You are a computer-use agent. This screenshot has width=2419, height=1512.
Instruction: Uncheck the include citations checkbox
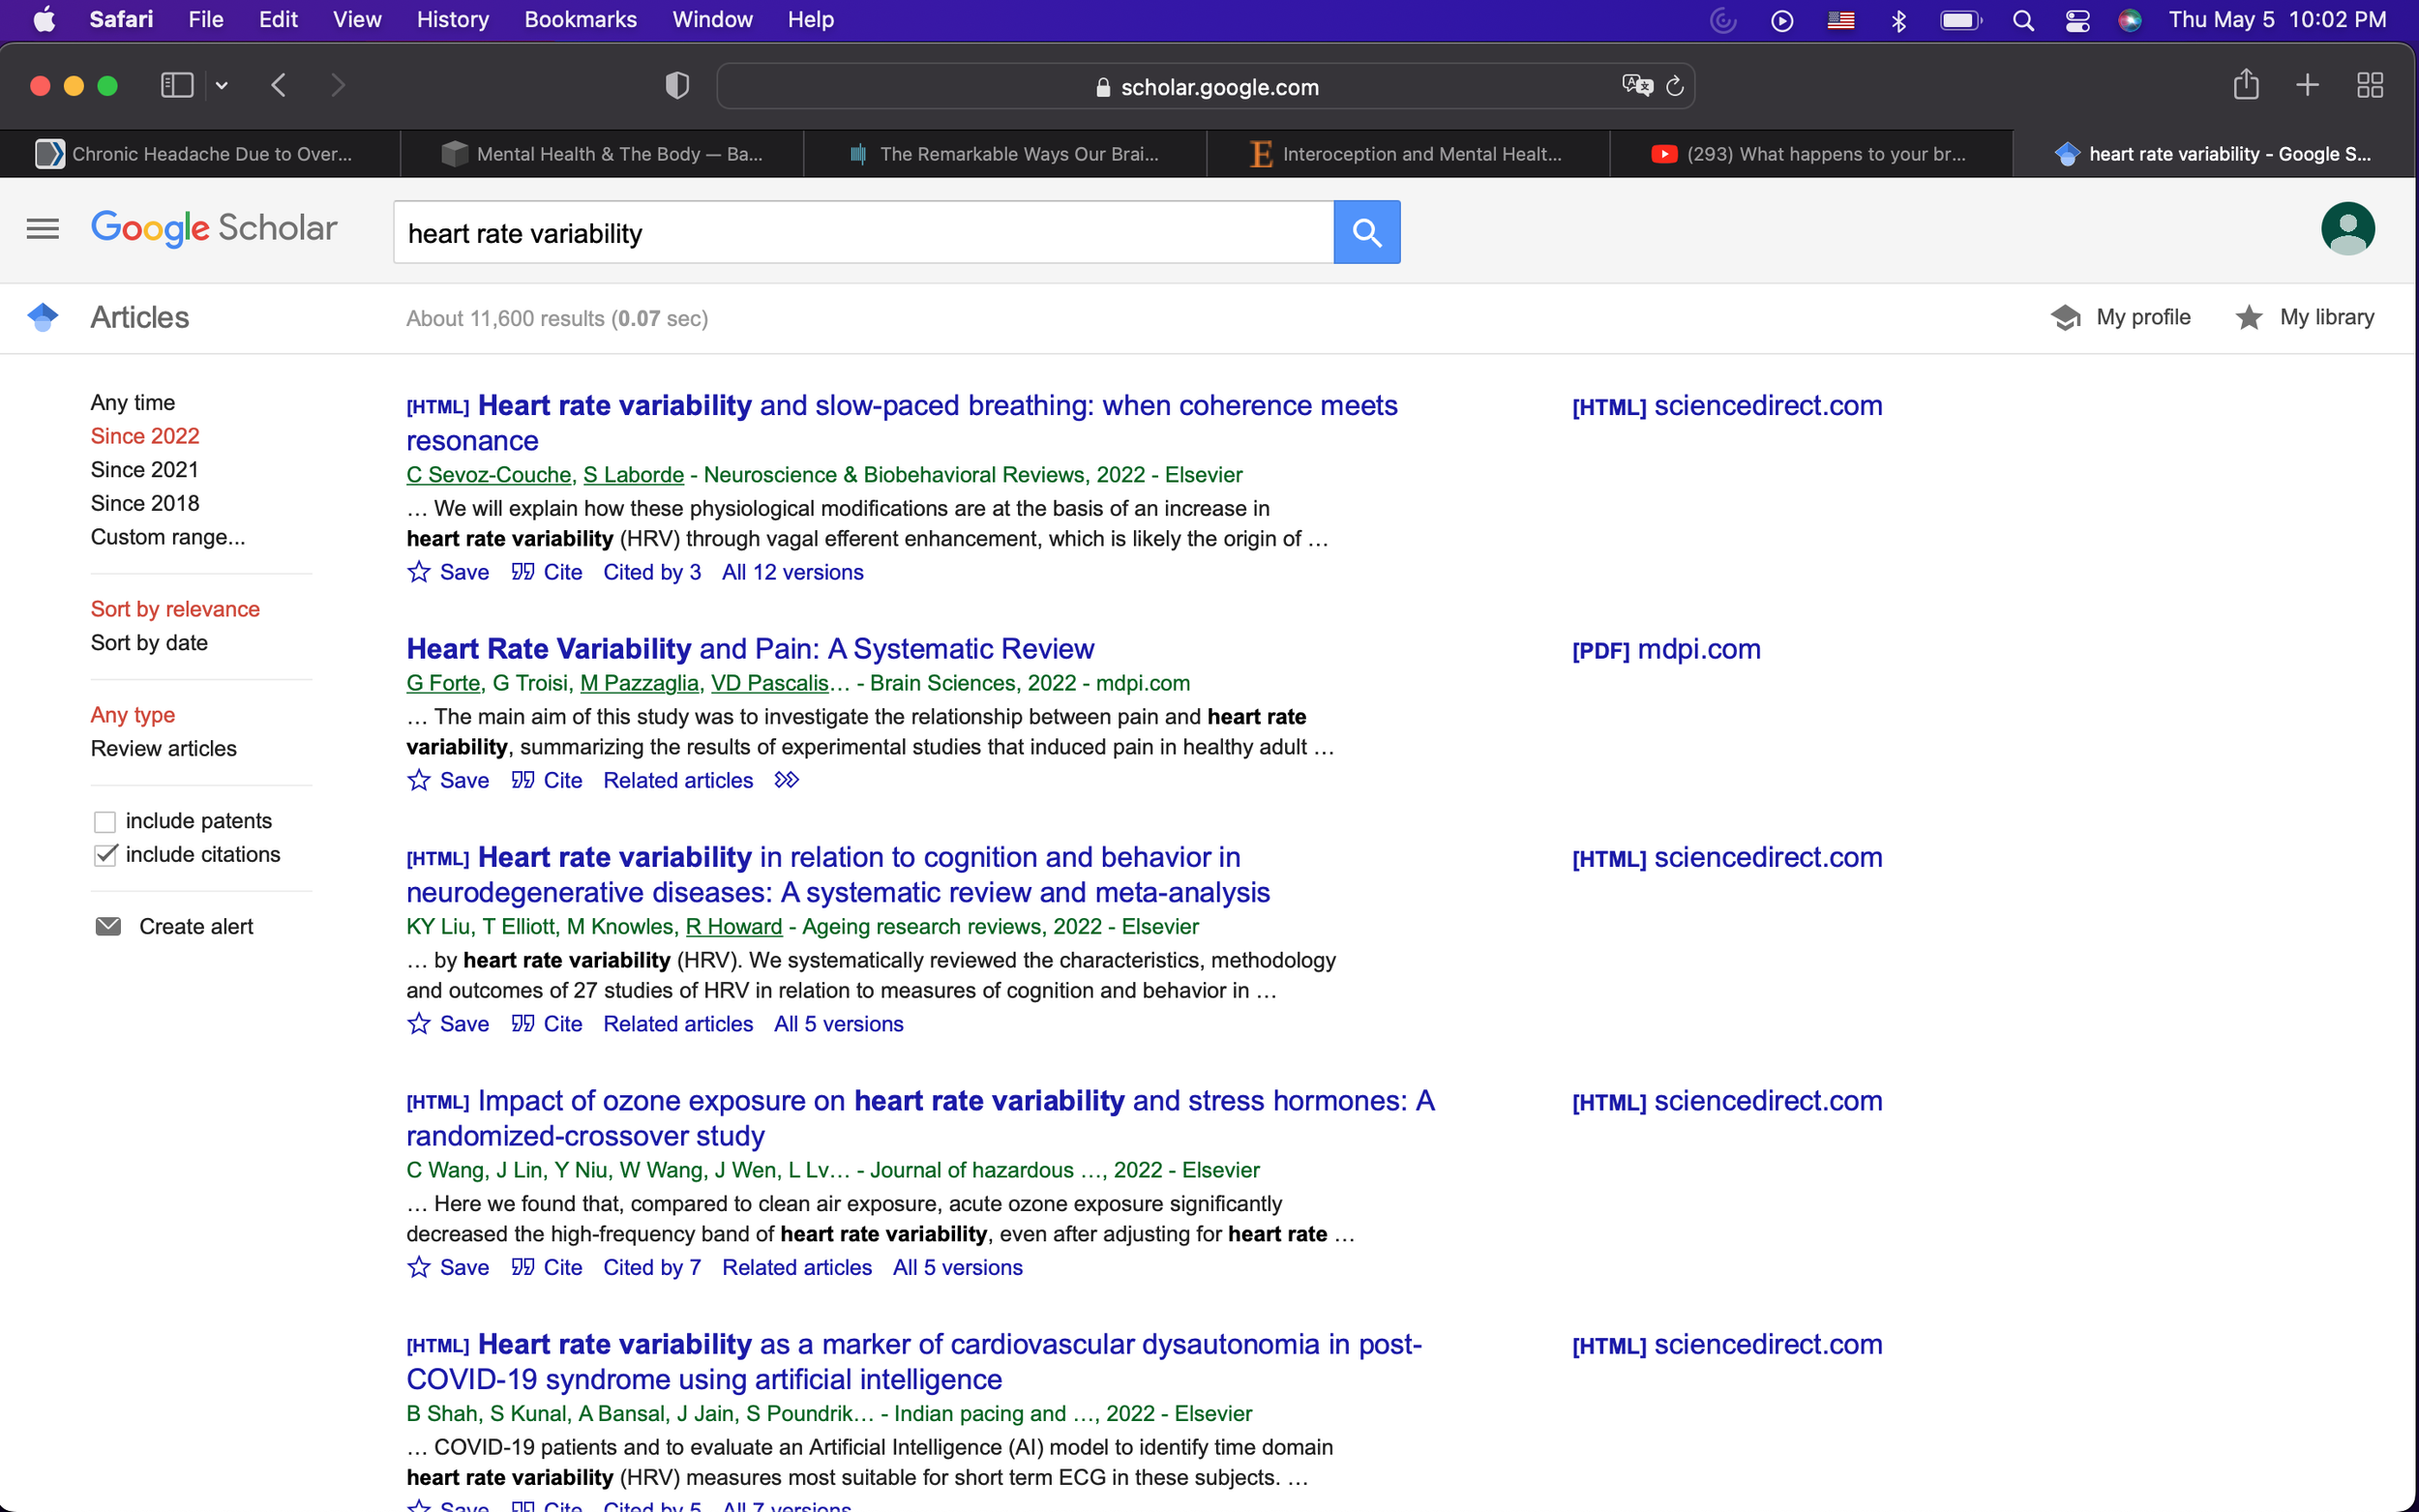(x=105, y=855)
